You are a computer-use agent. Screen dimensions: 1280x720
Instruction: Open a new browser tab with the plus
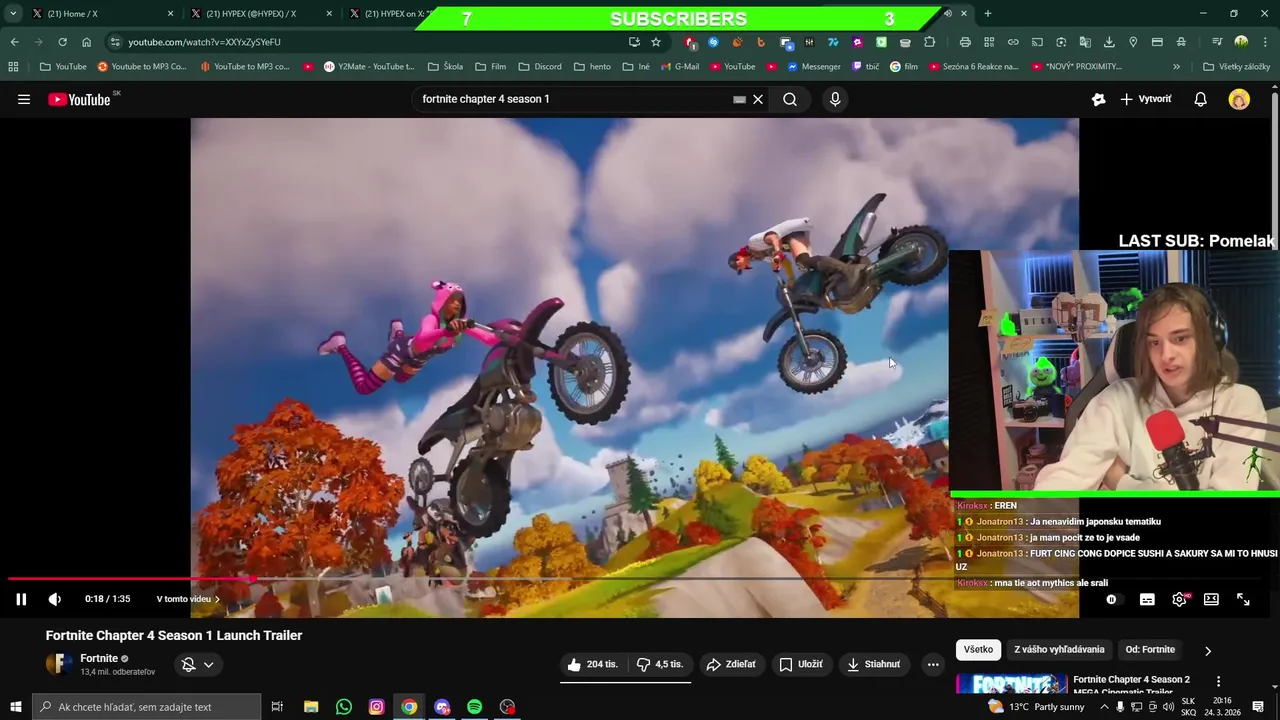click(x=988, y=14)
